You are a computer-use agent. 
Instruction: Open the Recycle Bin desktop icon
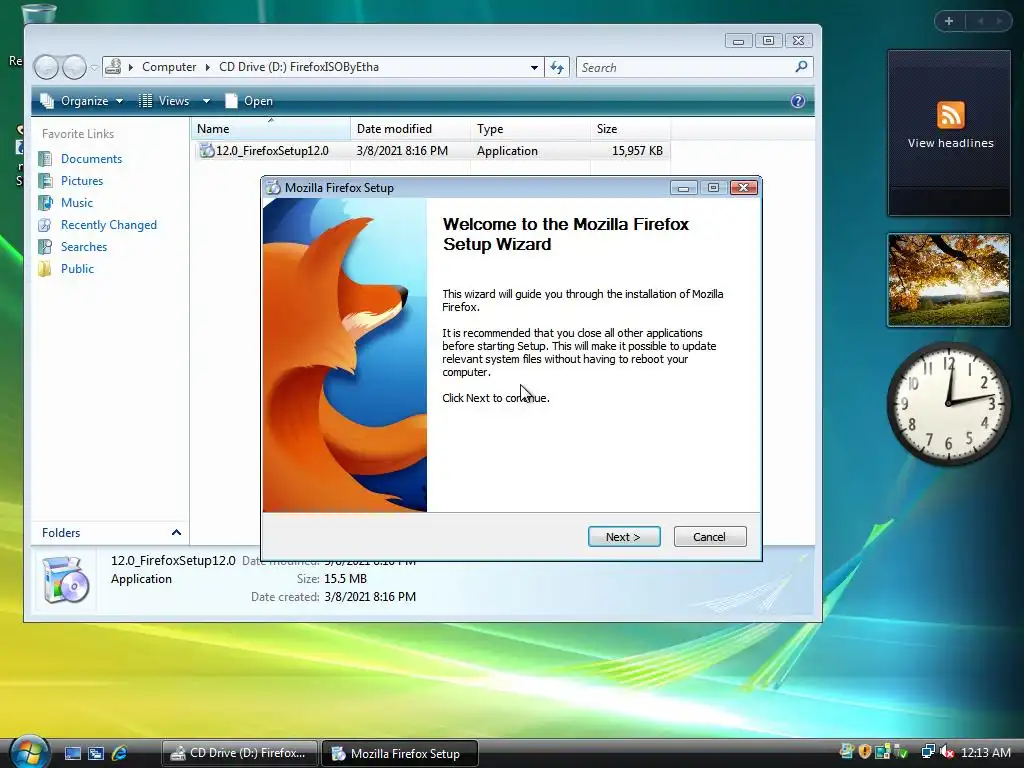pyautogui.click(x=39, y=13)
